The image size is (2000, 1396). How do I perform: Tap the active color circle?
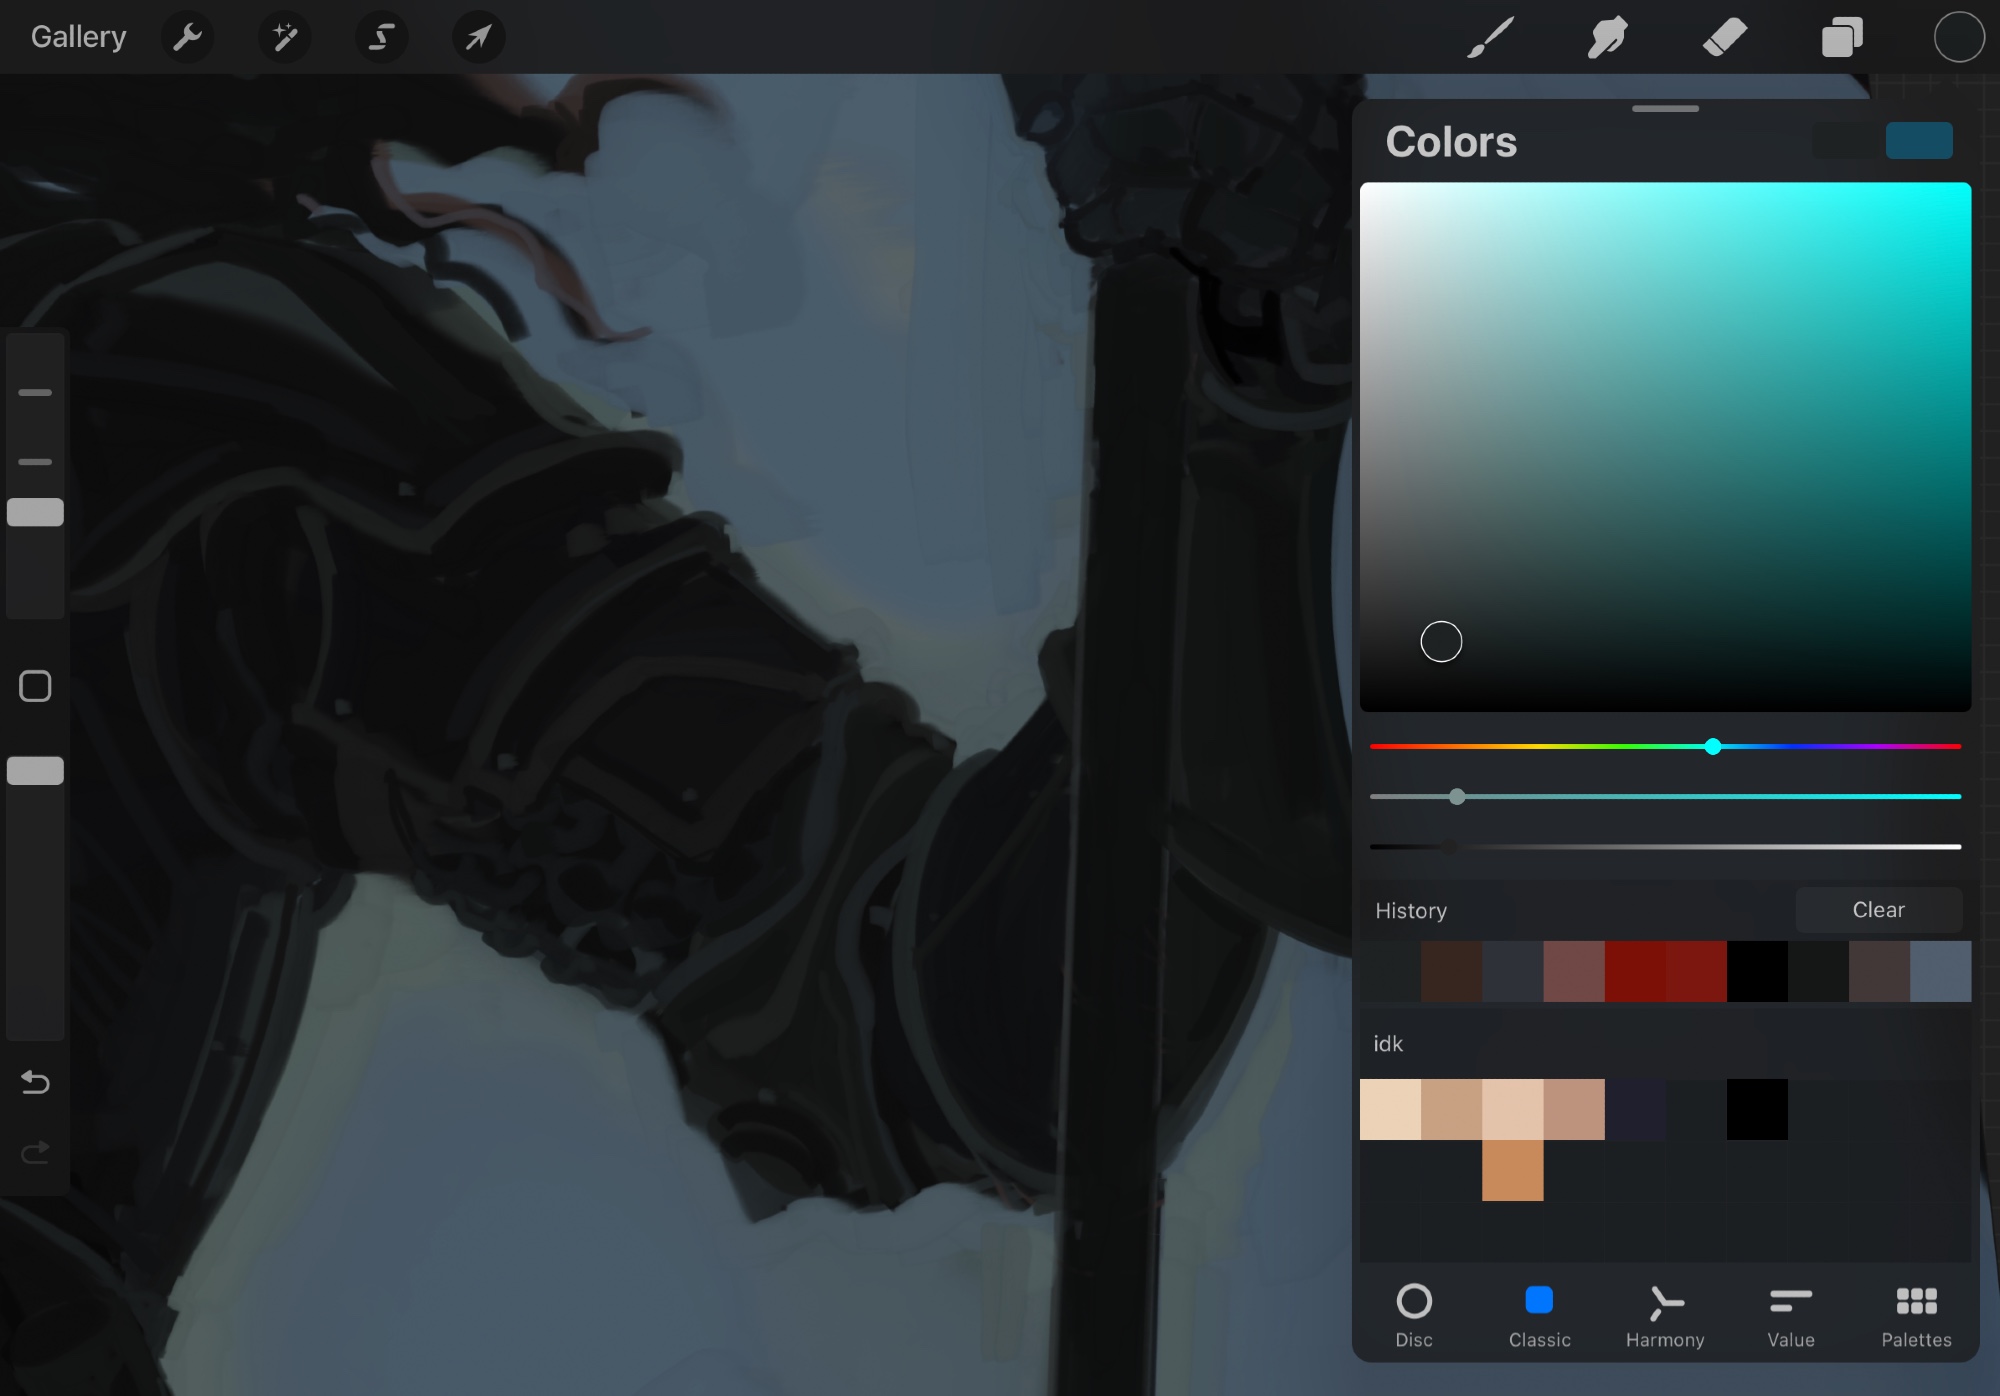pos(1958,38)
